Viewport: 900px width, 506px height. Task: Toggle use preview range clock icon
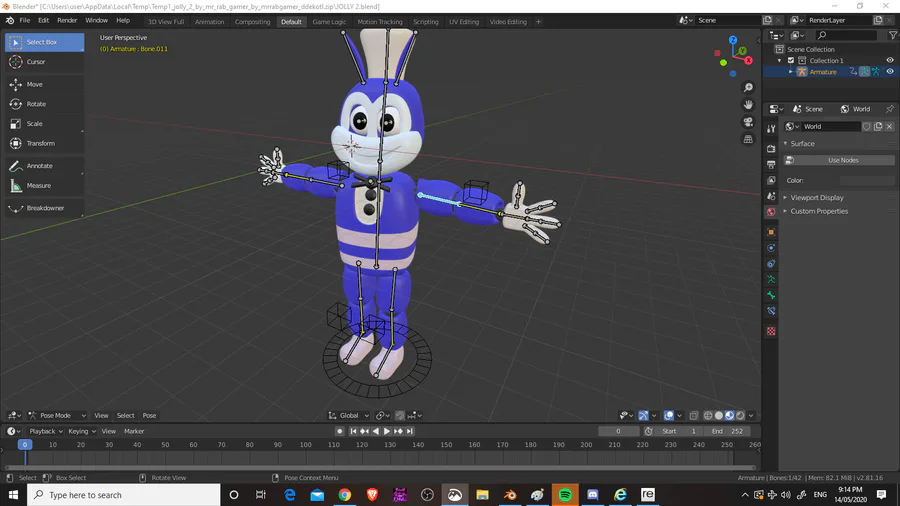coord(648,431)
